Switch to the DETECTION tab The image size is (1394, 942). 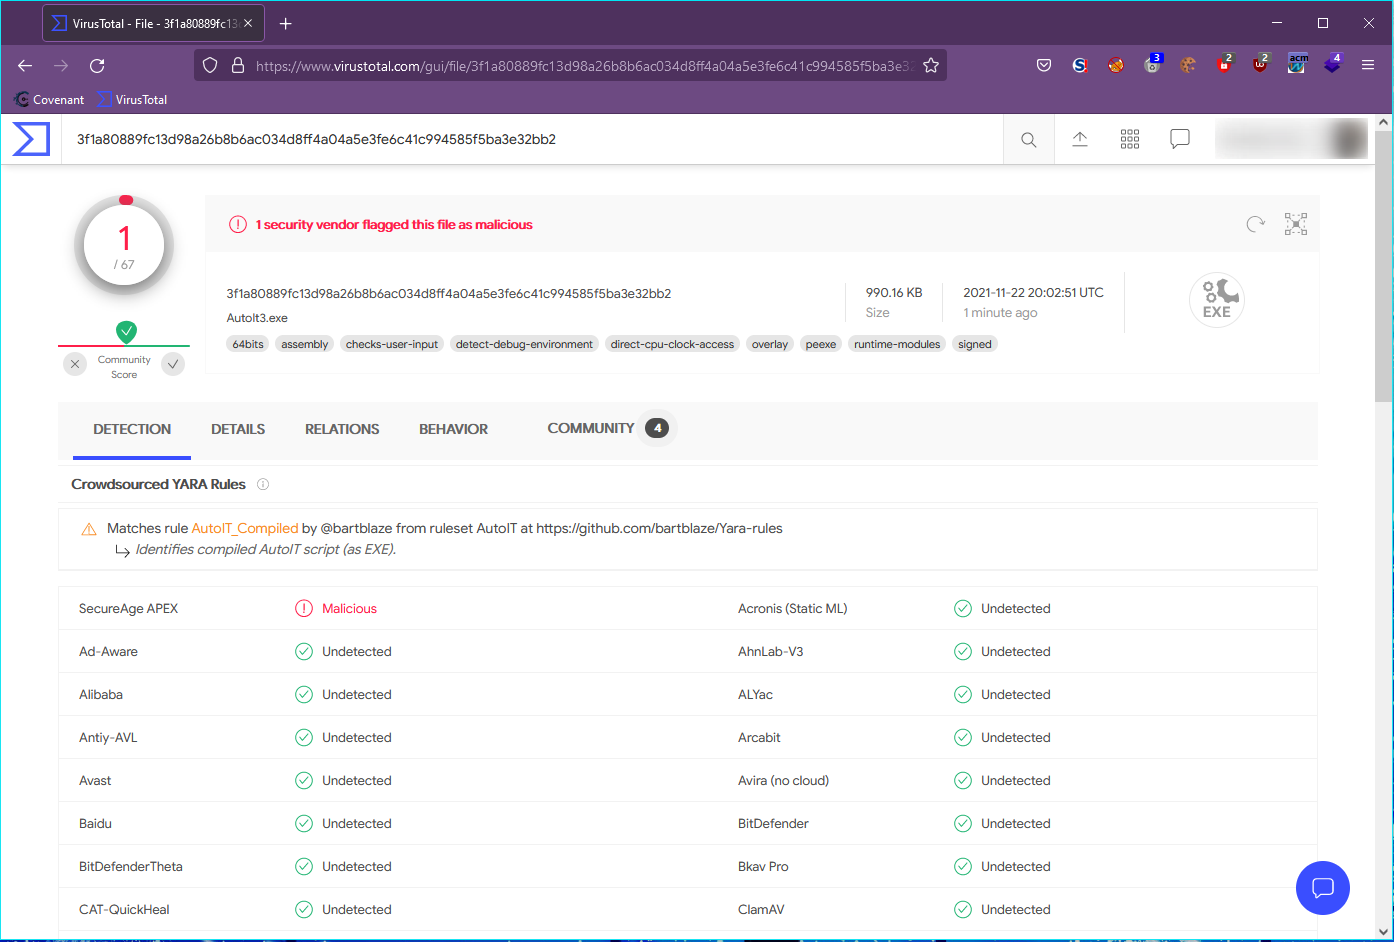[132, 429]
